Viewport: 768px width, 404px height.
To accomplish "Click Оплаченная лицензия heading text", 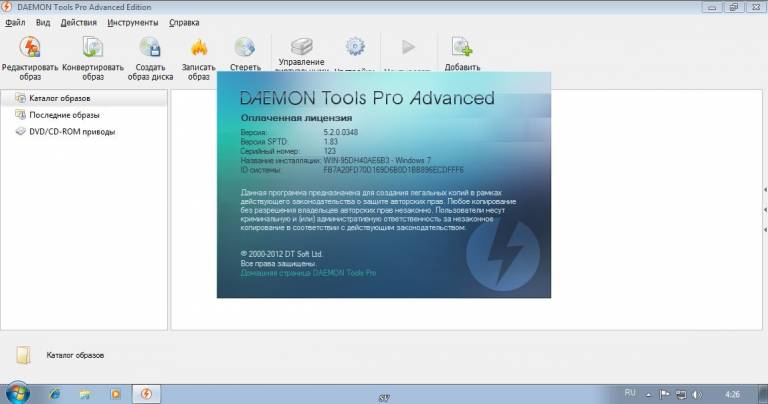I will click(296, 118).
